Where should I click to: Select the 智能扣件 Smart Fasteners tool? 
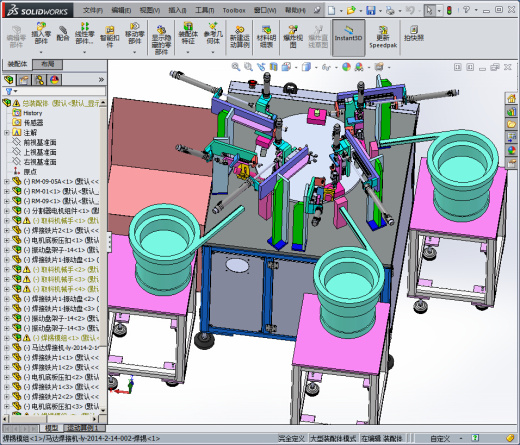click(110, 37)
